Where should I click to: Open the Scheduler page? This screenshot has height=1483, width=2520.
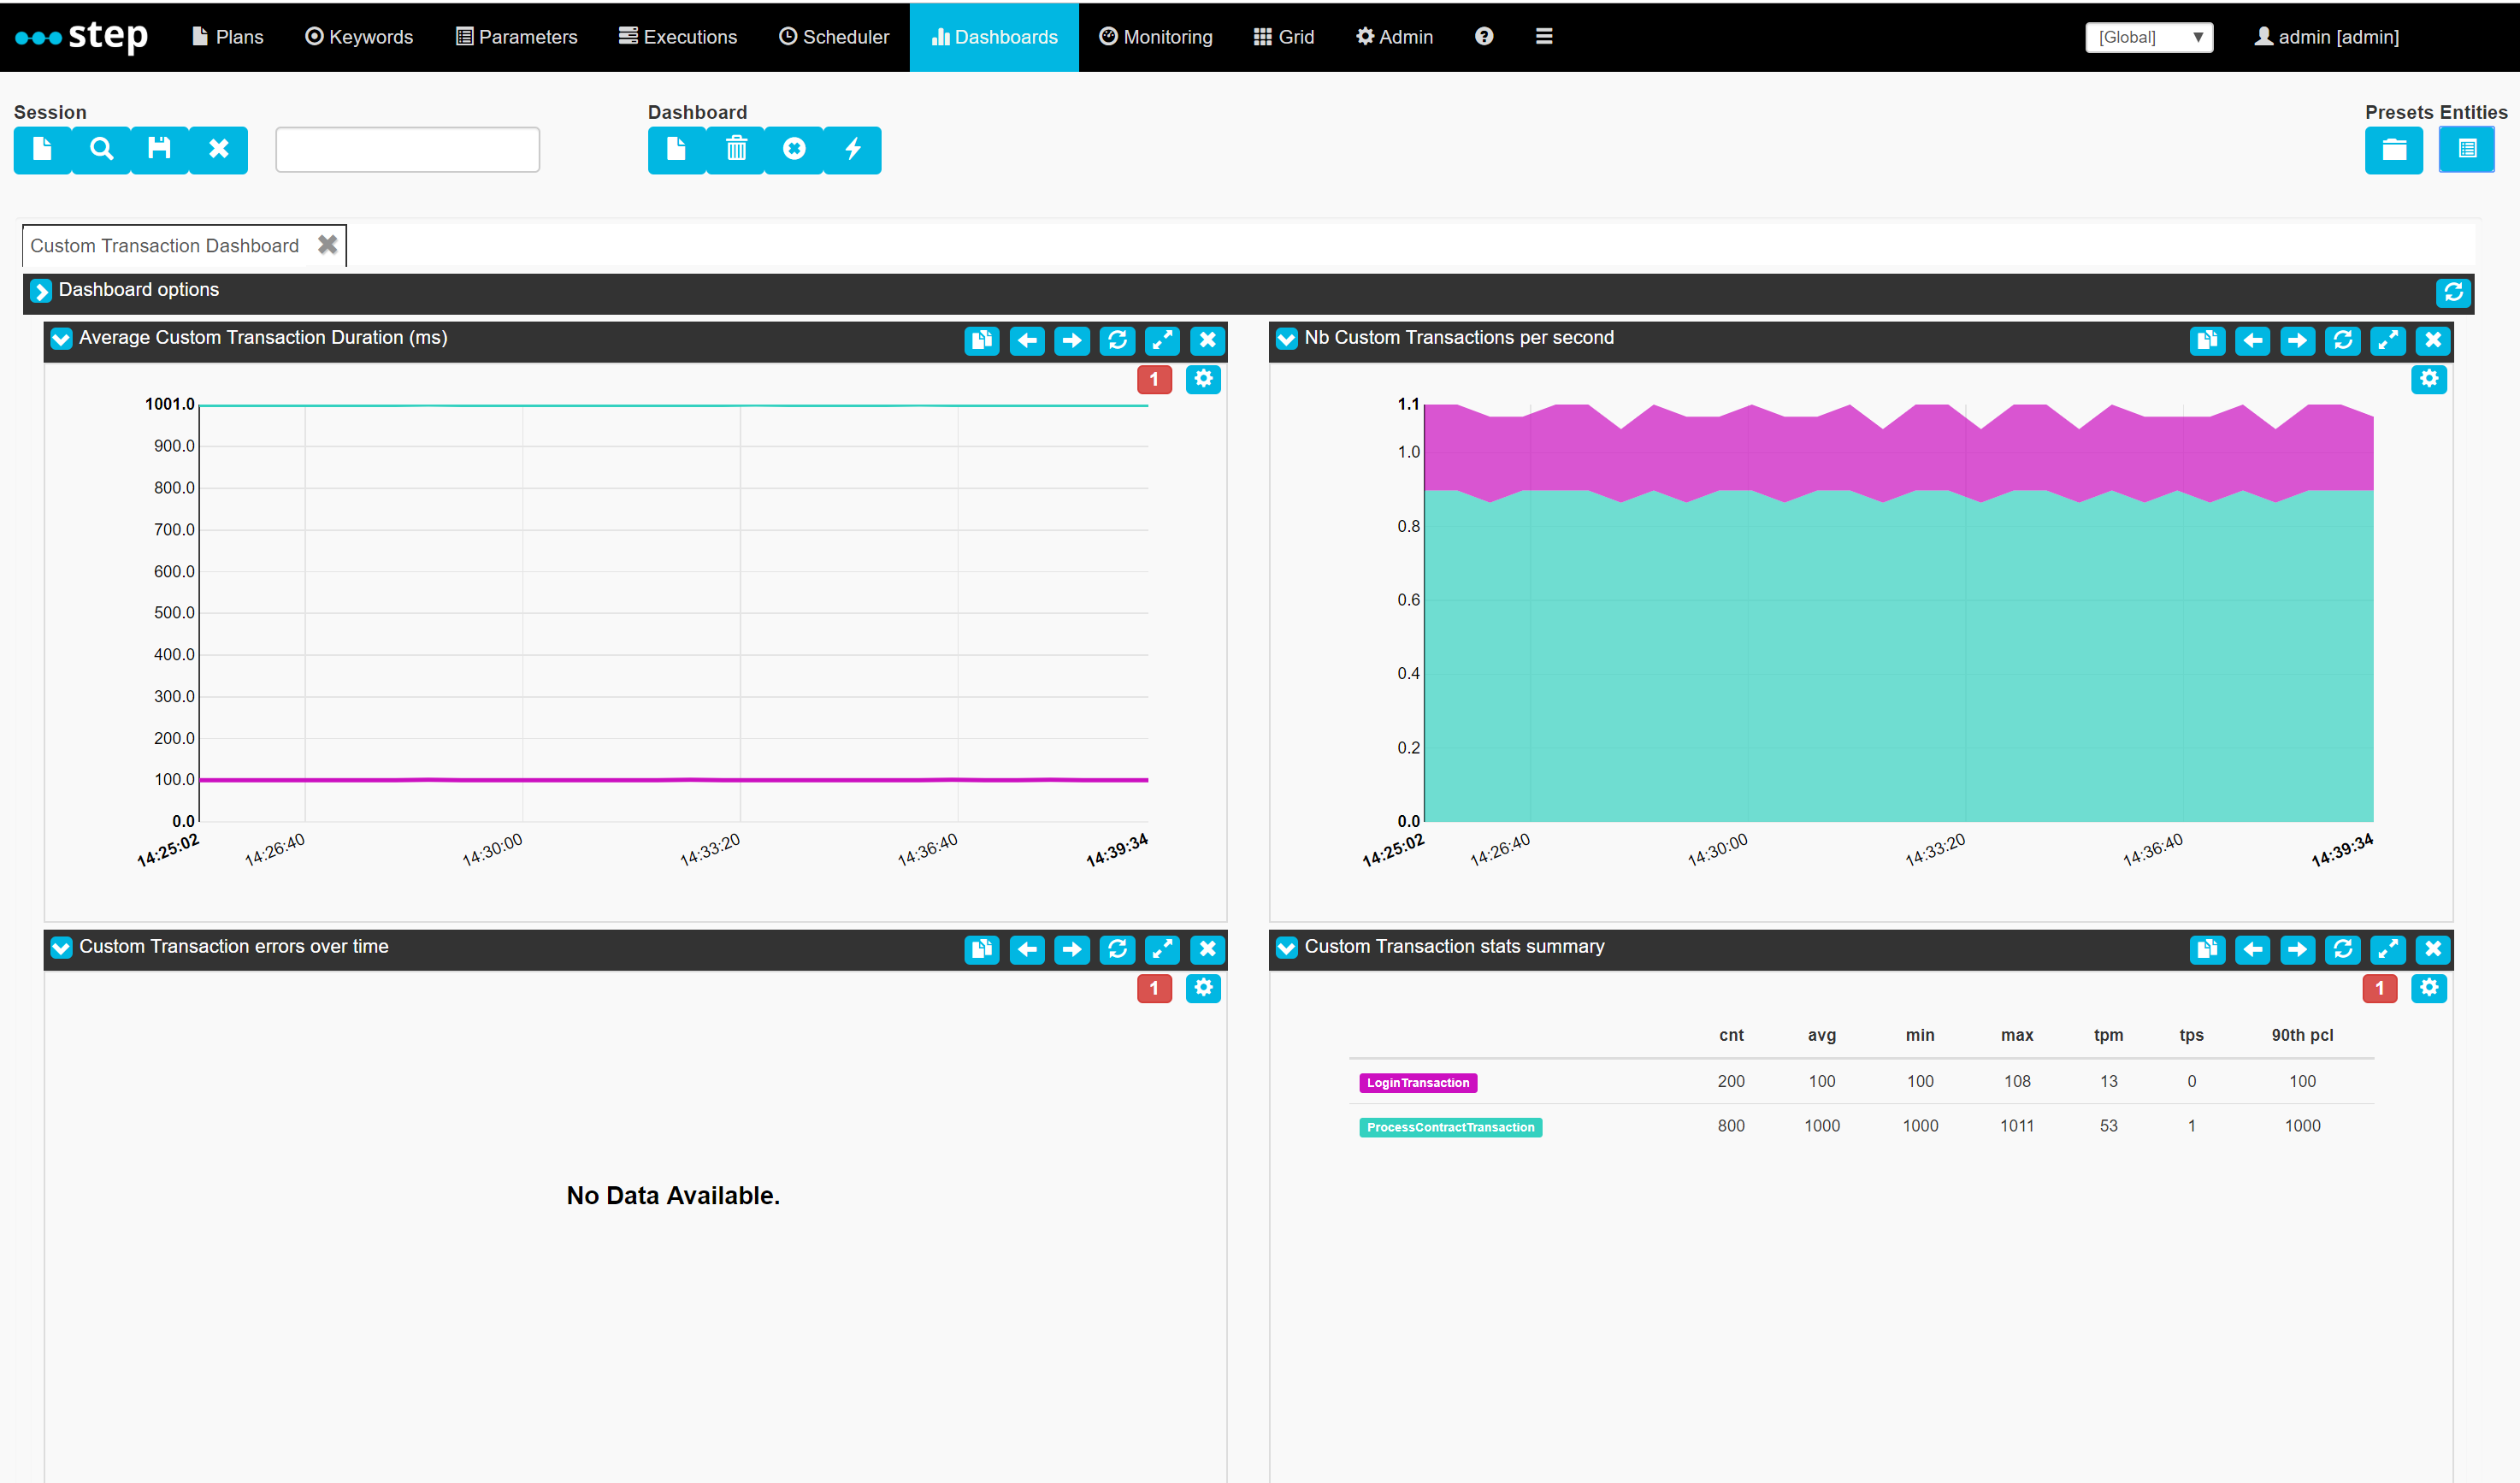tap(834, 37)
